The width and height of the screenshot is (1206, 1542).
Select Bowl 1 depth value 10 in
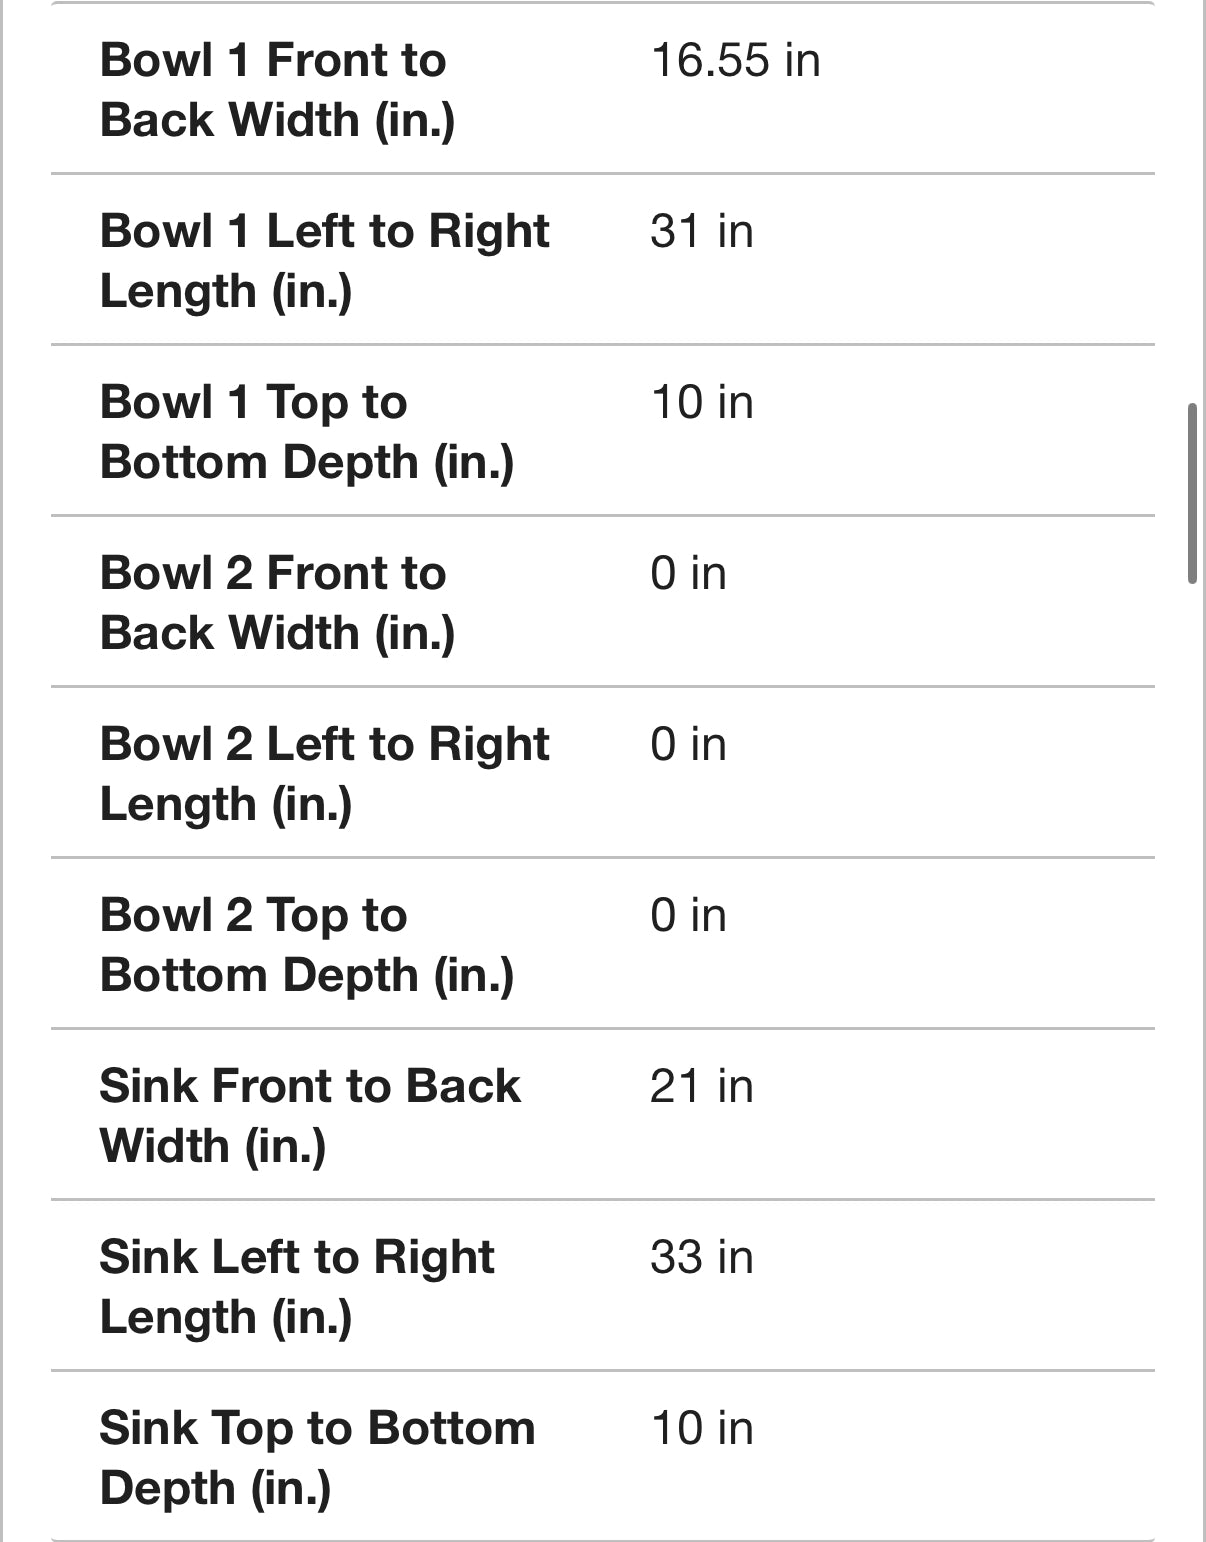coord(701,402)
